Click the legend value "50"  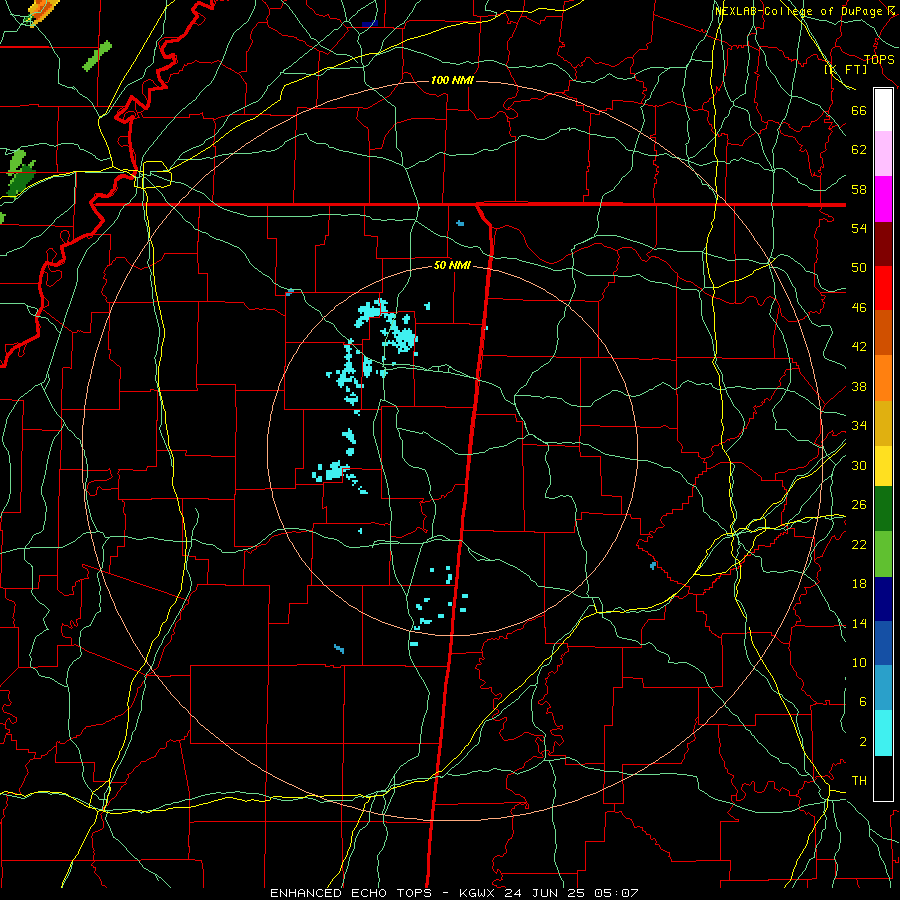859,268
